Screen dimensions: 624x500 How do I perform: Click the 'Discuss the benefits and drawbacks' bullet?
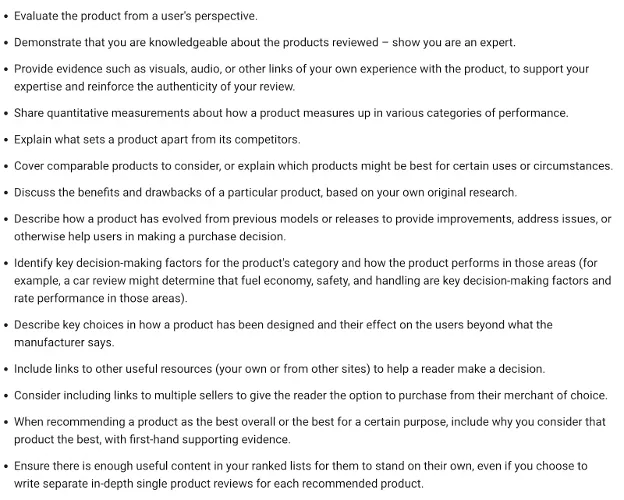pyautogui.click(x=265, y=192)
